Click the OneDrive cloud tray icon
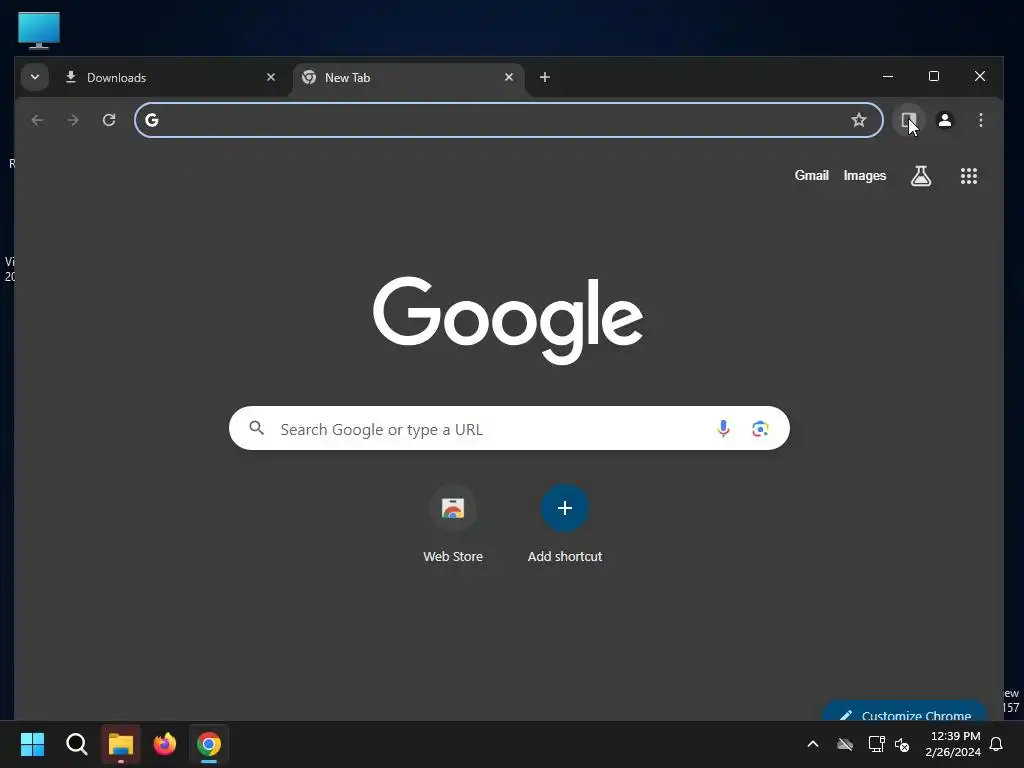The width and height of the screenshot is (1024, 768). point(845,744)
